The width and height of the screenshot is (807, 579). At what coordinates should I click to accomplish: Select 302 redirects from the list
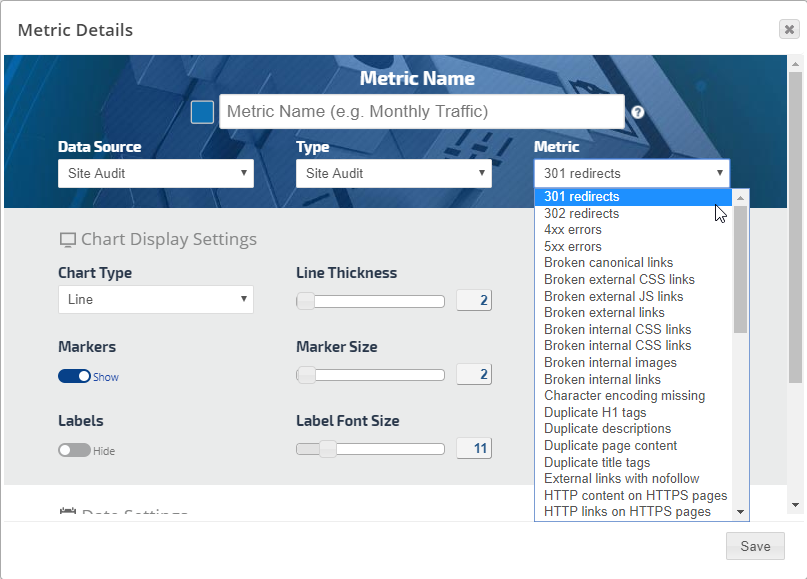click(581, 213)
